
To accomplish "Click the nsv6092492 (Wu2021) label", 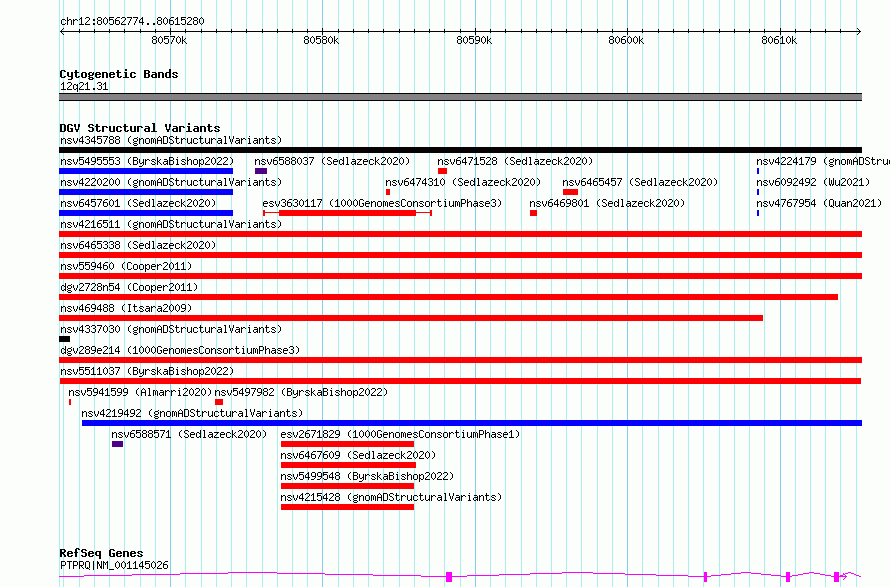I will [x=813, y=182].
